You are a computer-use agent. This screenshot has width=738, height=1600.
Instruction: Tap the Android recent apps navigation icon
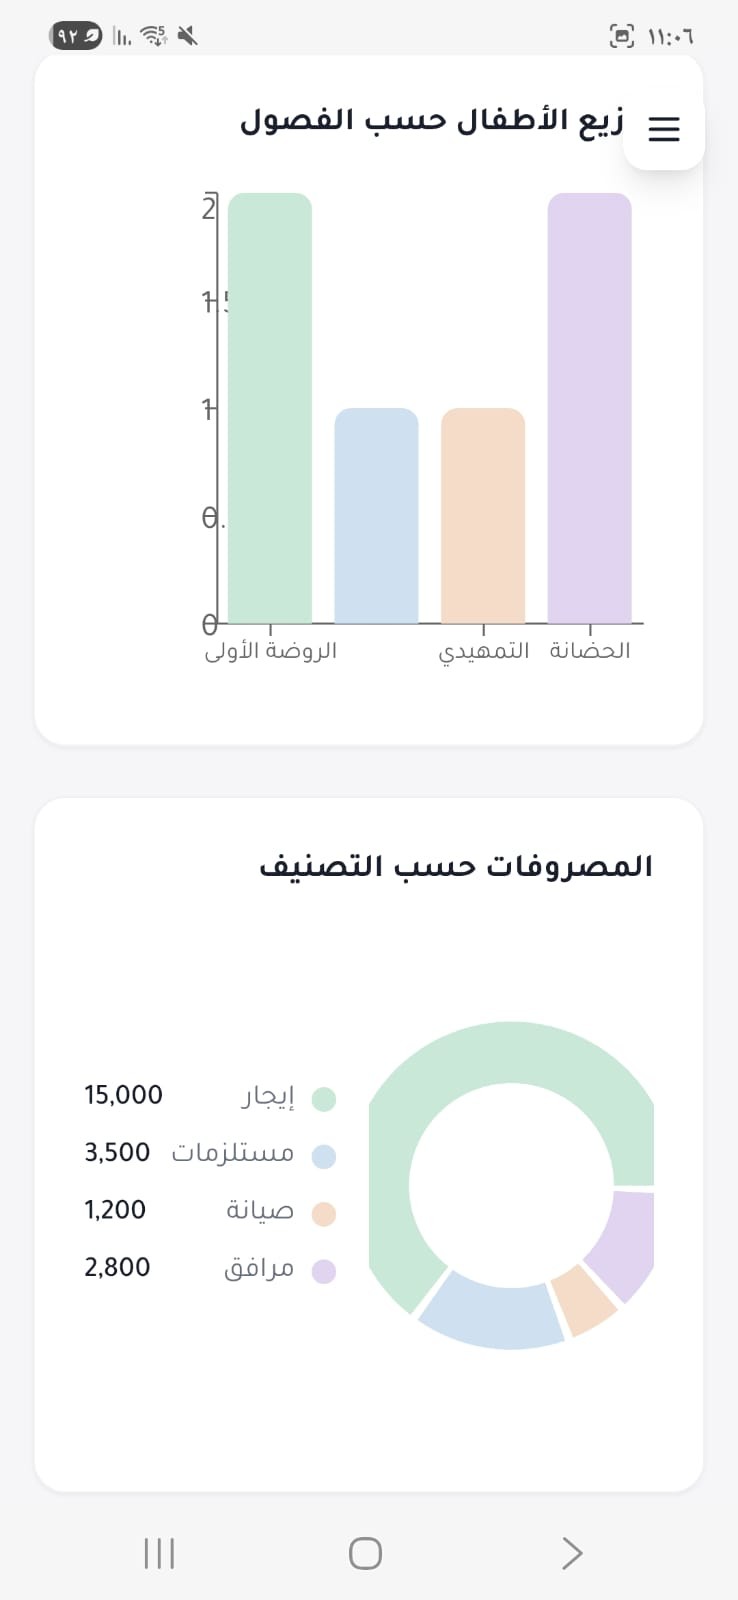(x=160, y=1553)
